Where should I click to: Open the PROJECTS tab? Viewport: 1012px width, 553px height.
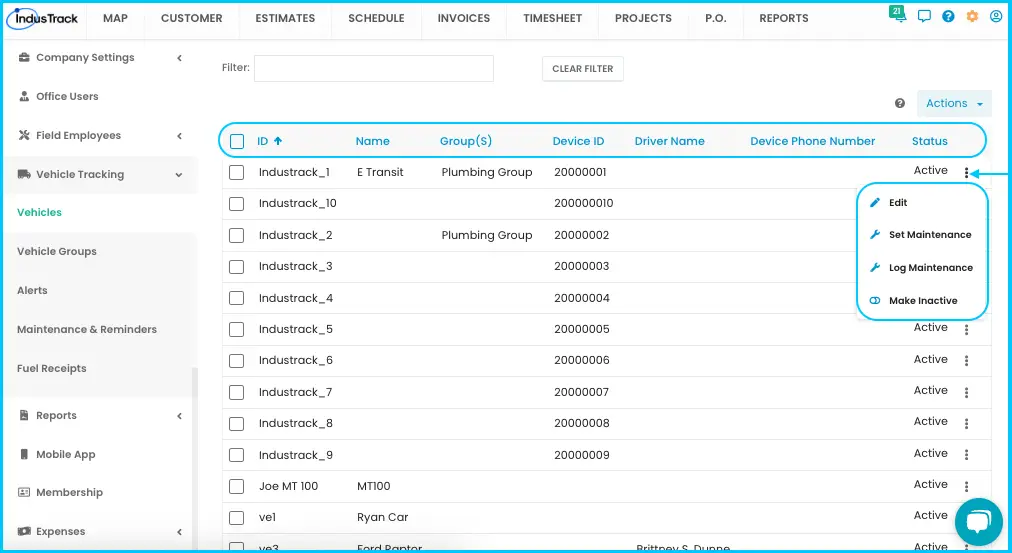(643, 19)
